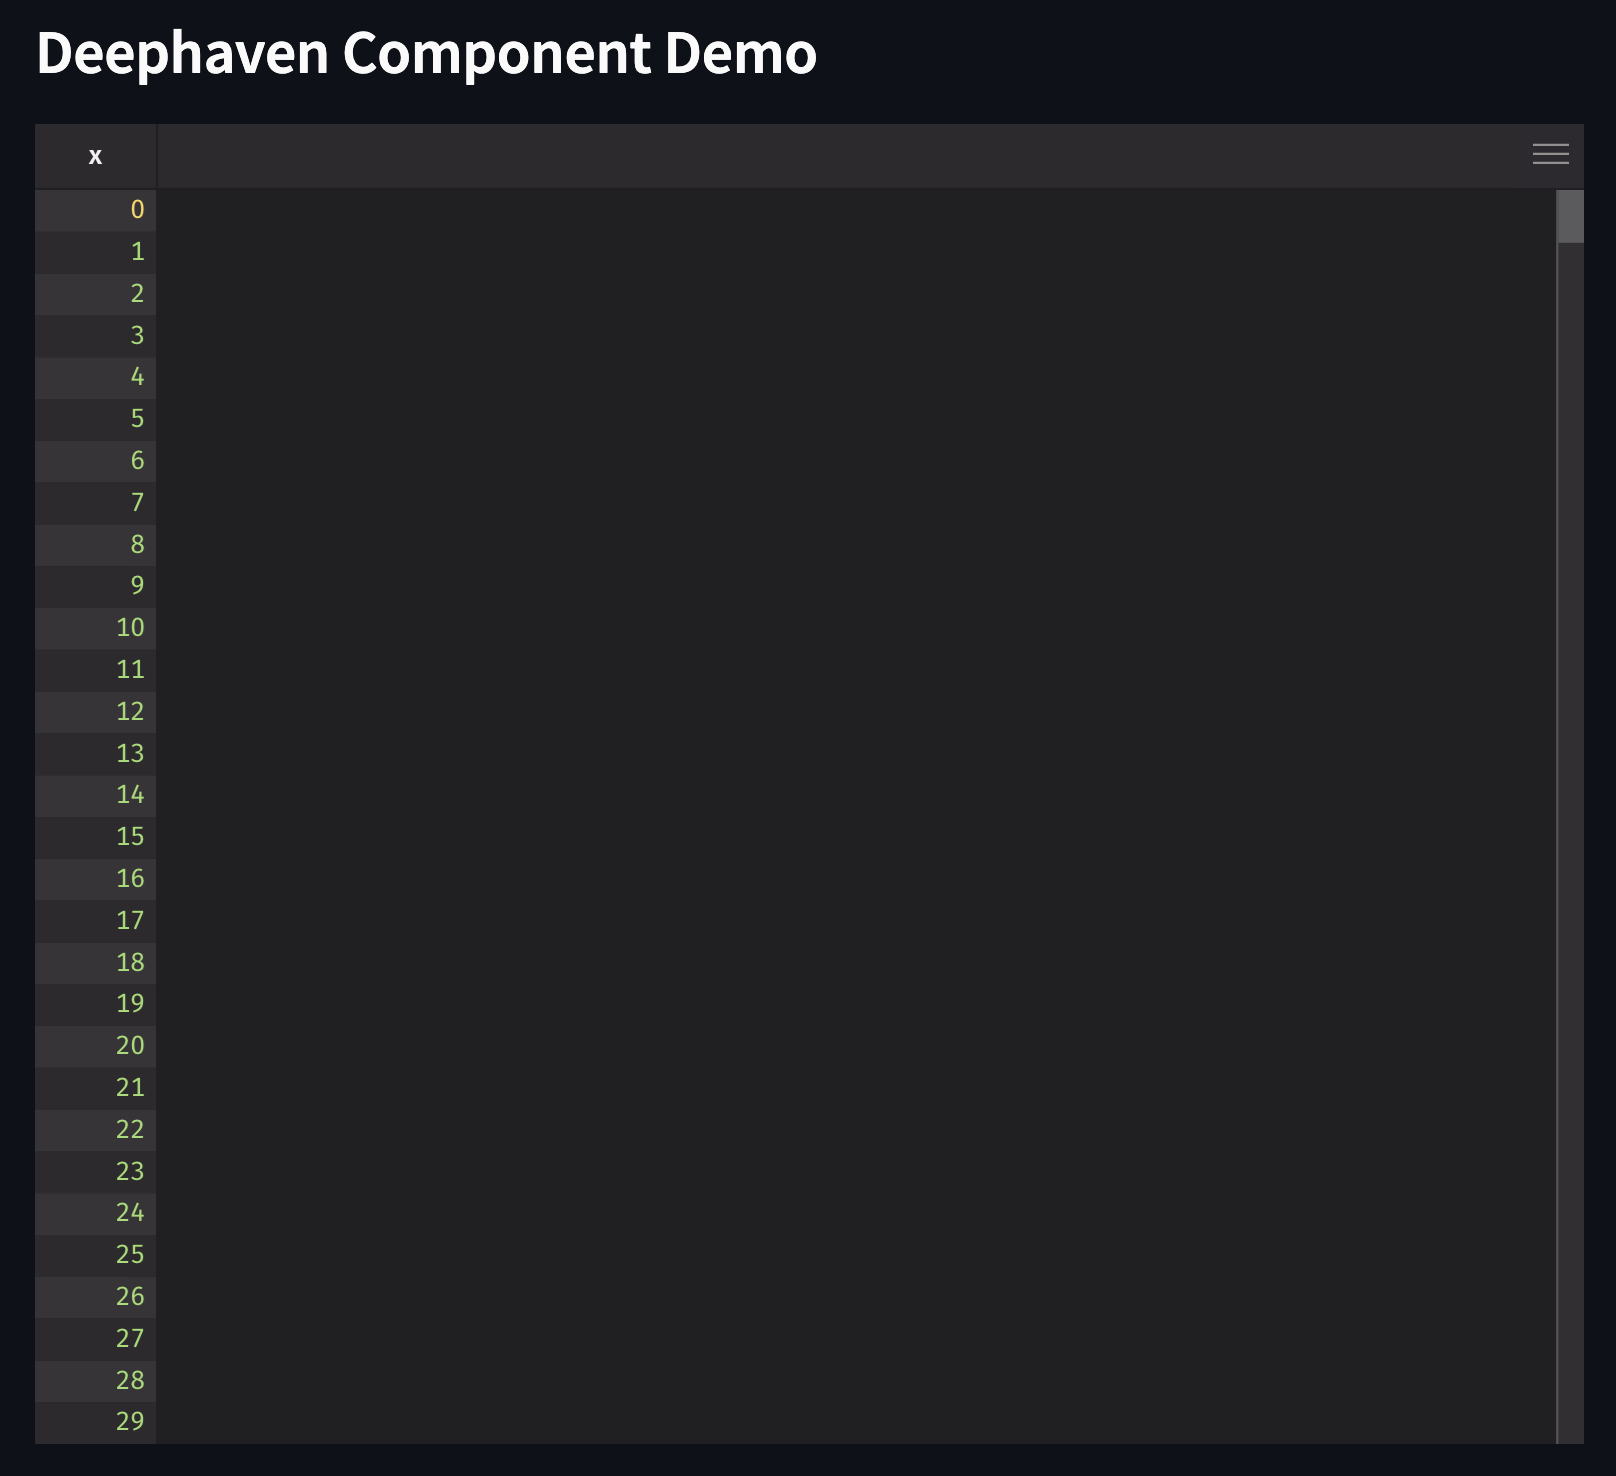This screenshot has height=1476, width=1616.
Task: Click the x column header
Action: pyautogui.click(x=96, y=156)
